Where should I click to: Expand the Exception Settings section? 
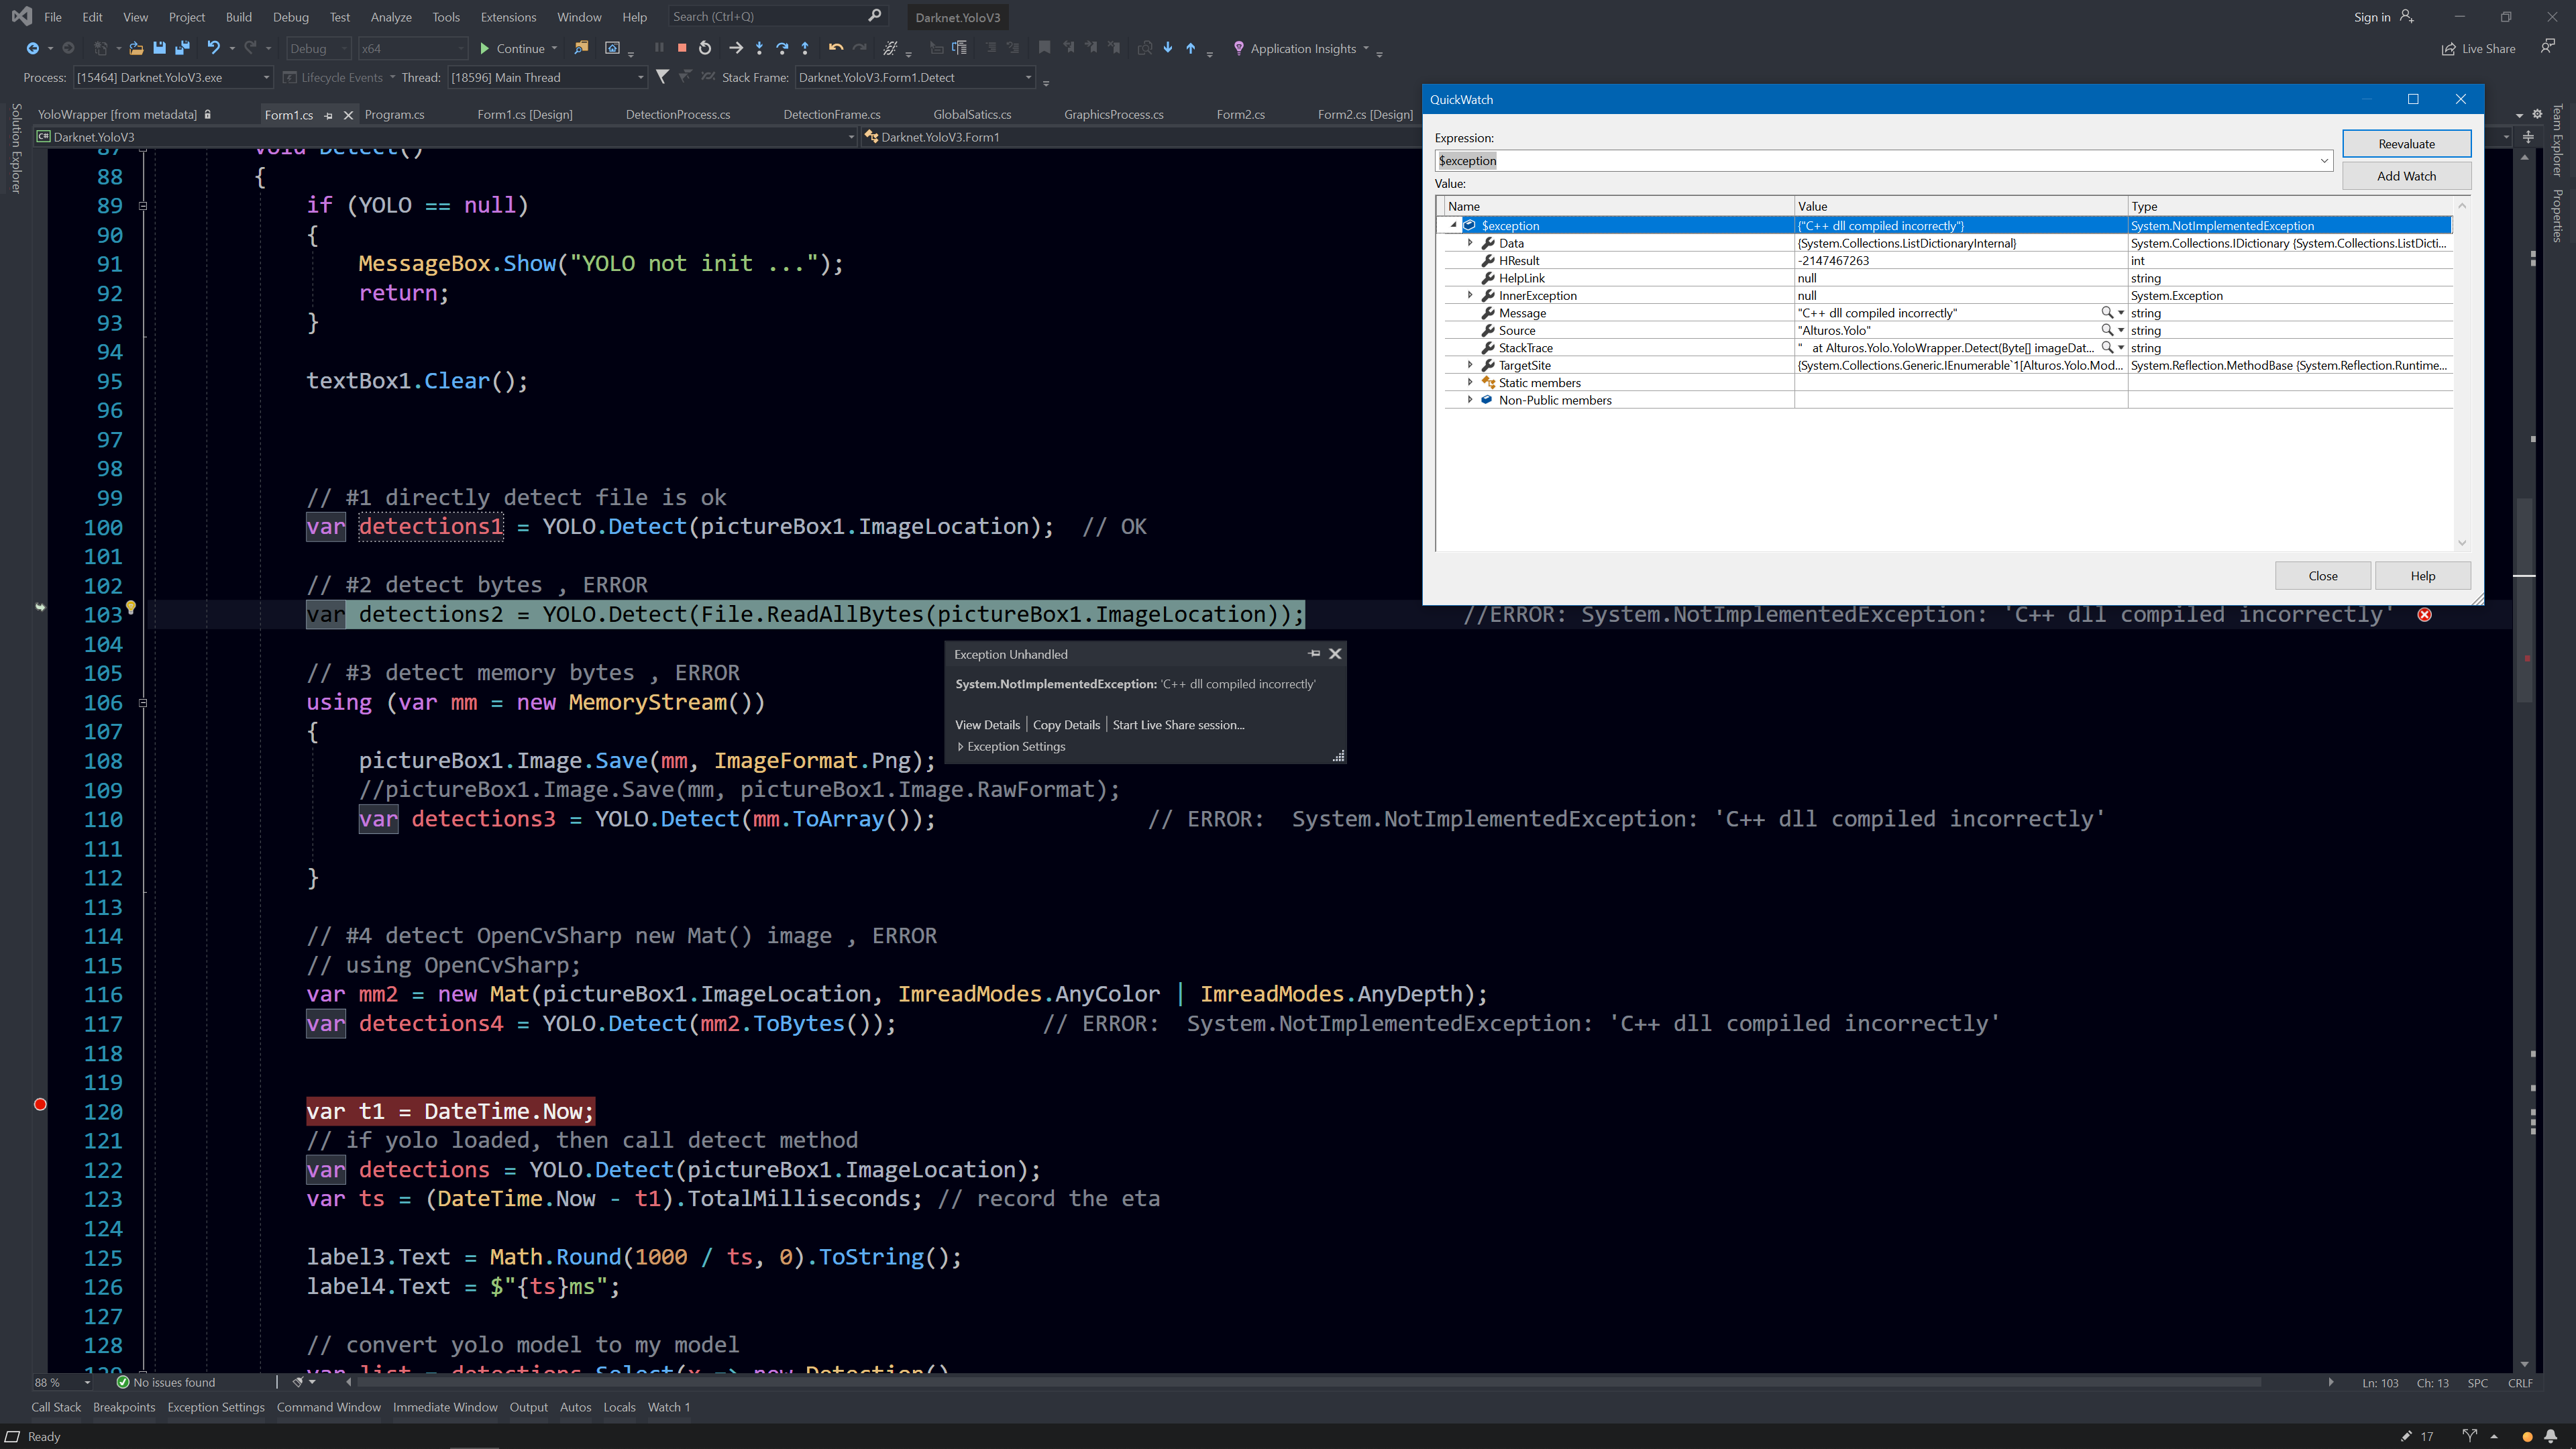pos(961,747)
